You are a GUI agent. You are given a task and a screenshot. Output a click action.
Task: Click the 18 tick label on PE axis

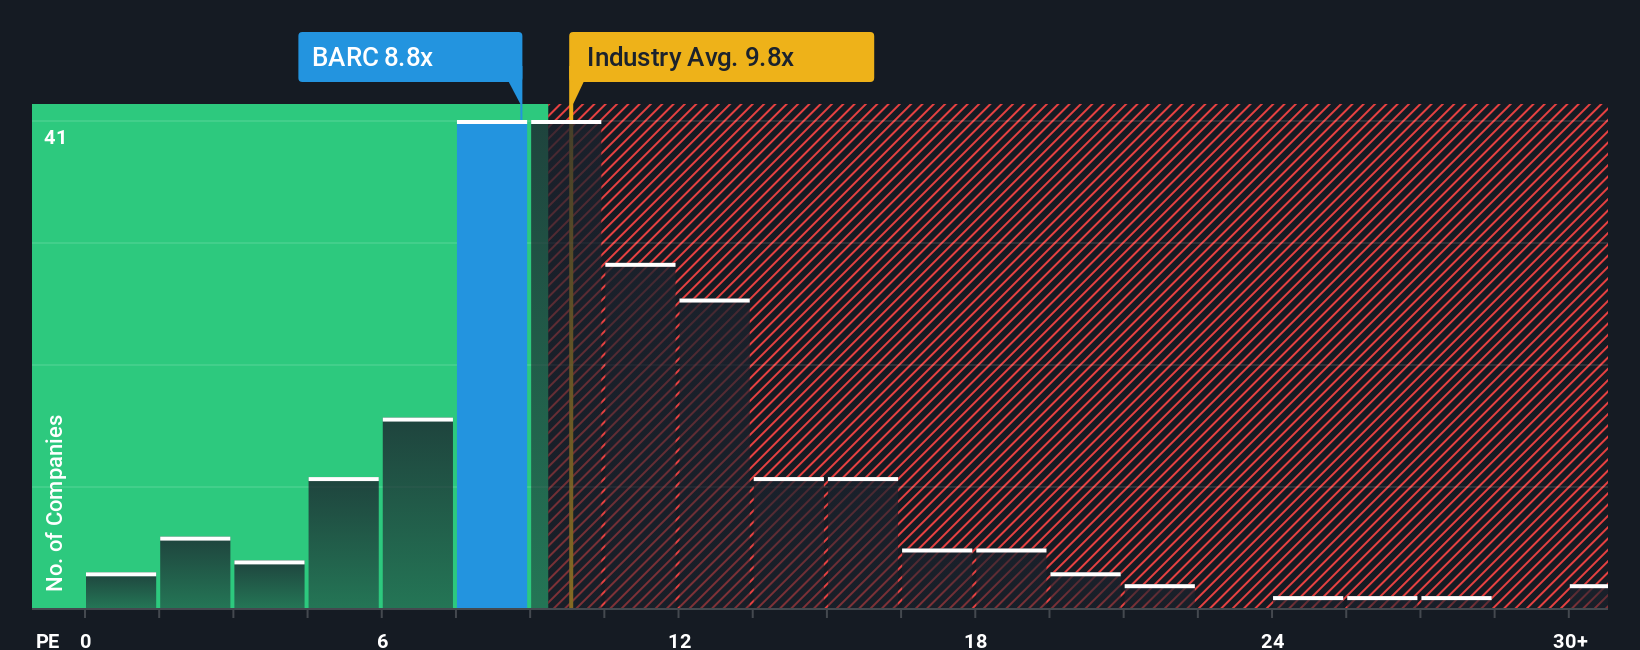976,640
